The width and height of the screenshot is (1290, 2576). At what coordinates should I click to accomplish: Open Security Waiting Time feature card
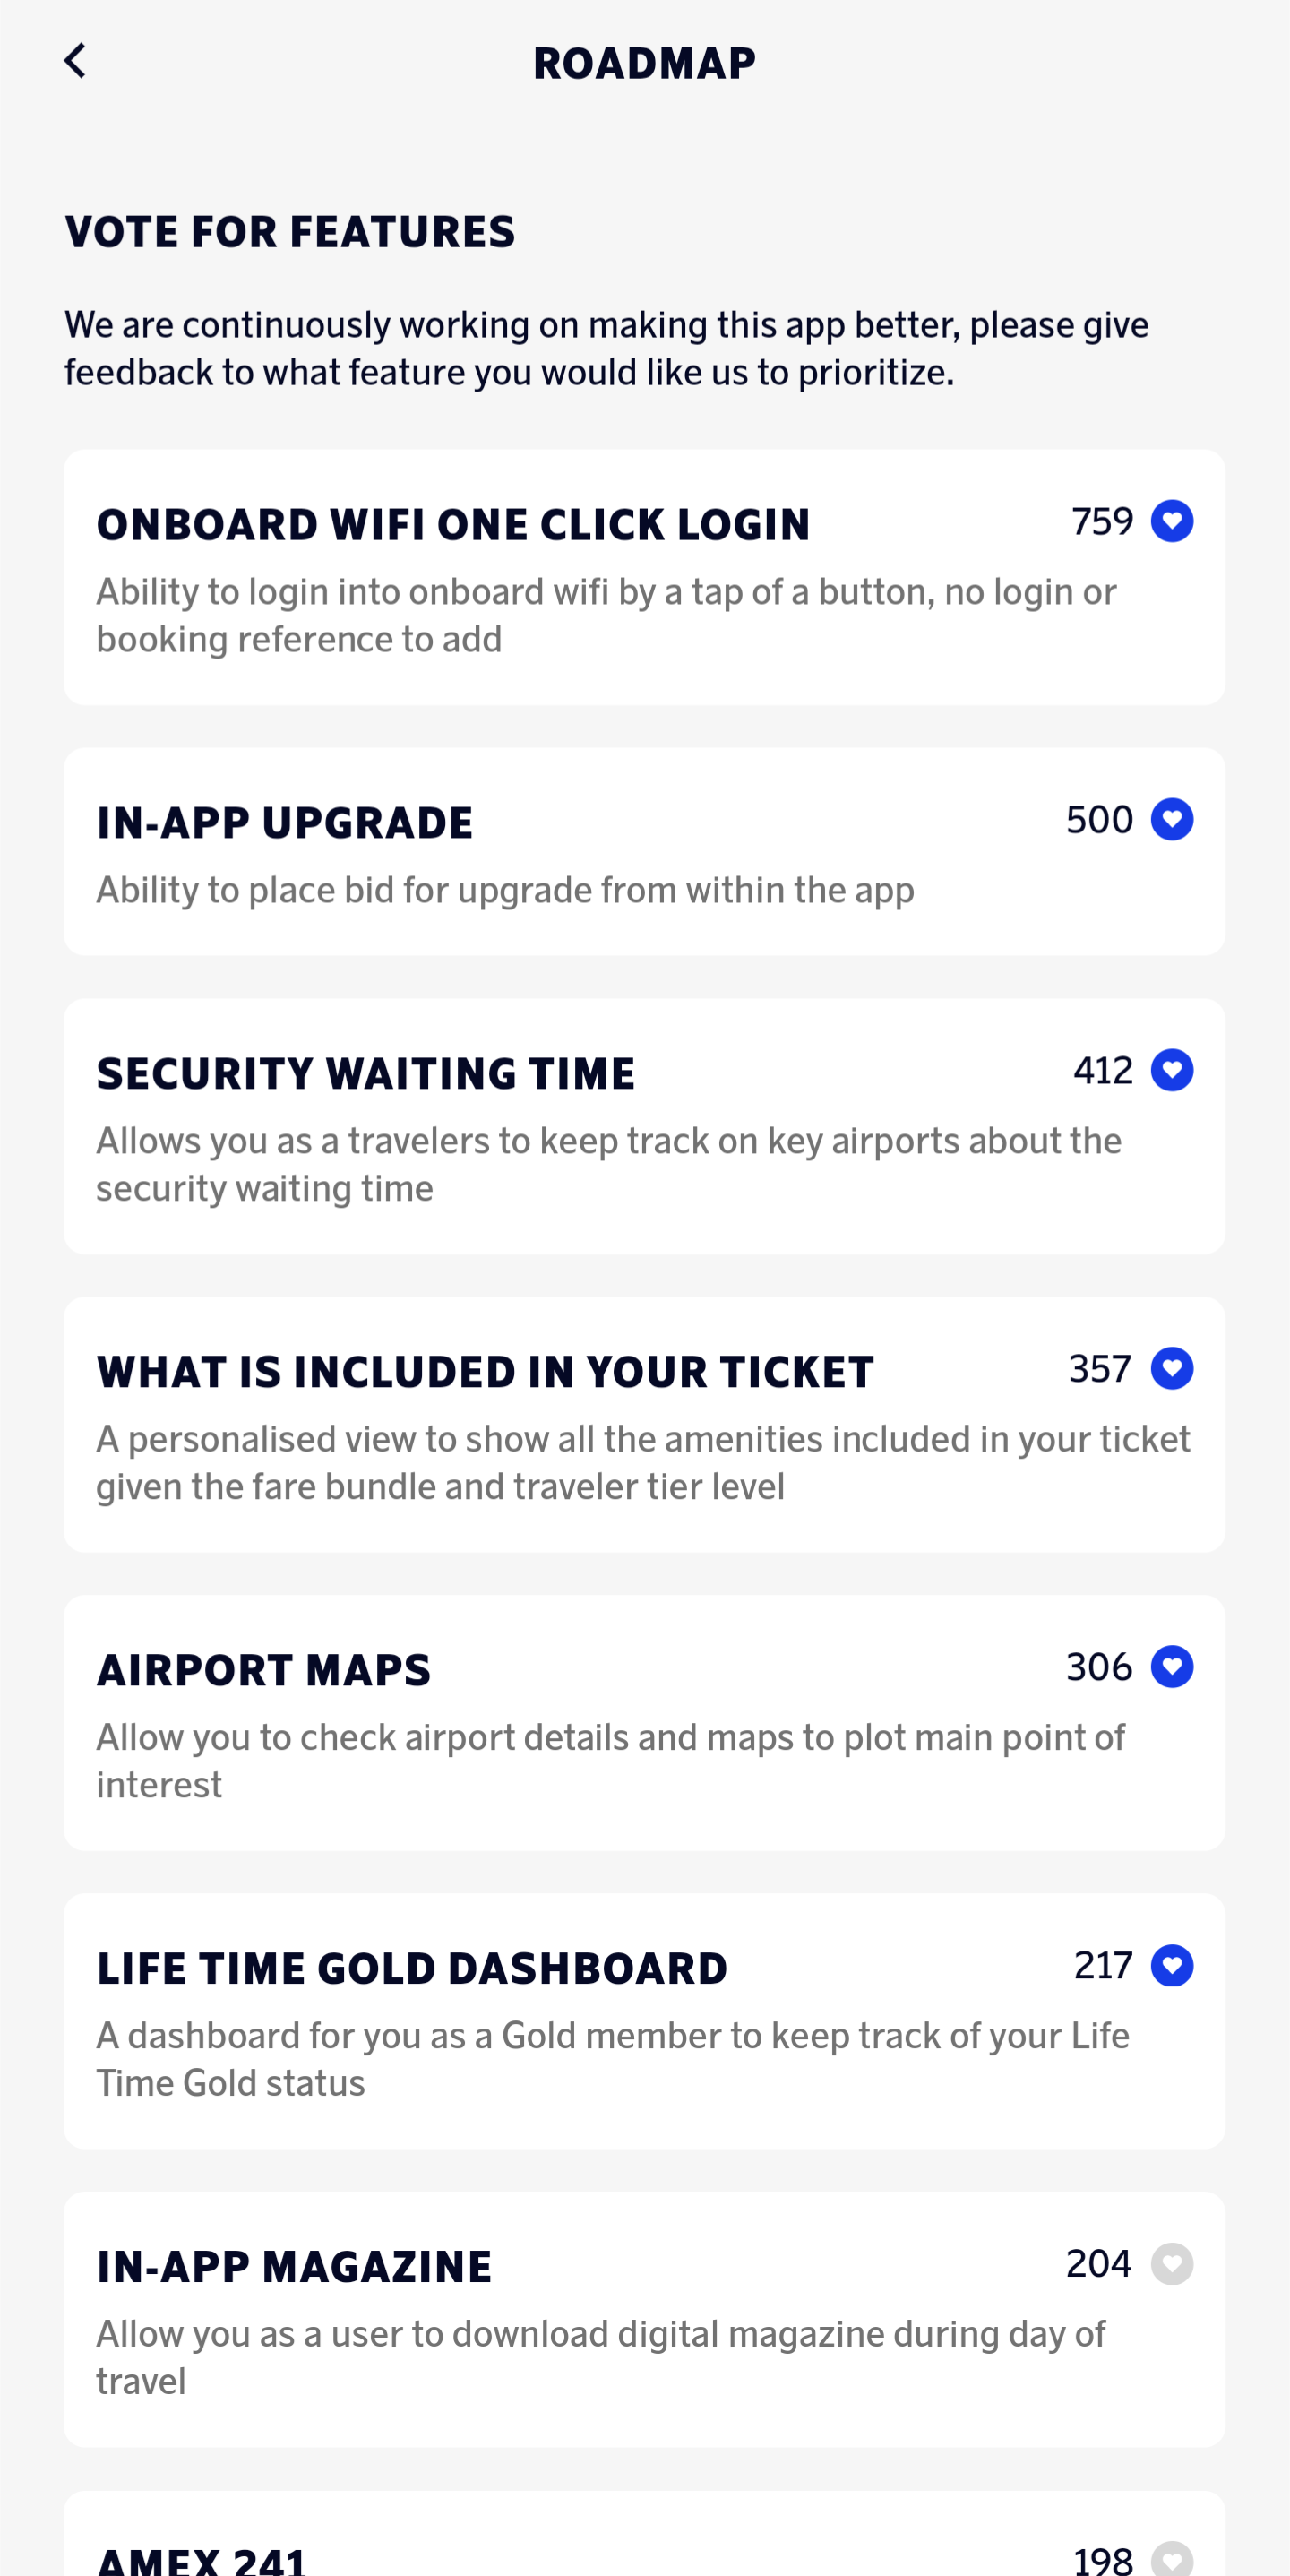(645, 1126)
